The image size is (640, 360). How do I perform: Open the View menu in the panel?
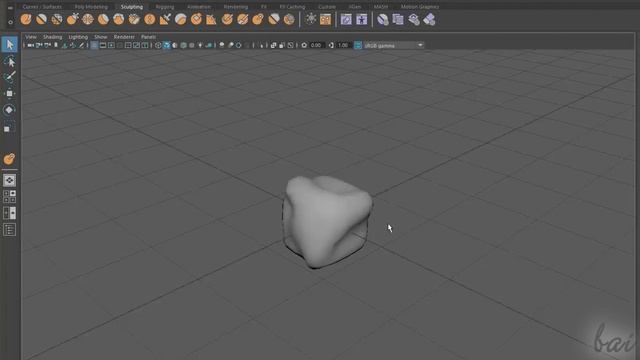click(31, 37)
